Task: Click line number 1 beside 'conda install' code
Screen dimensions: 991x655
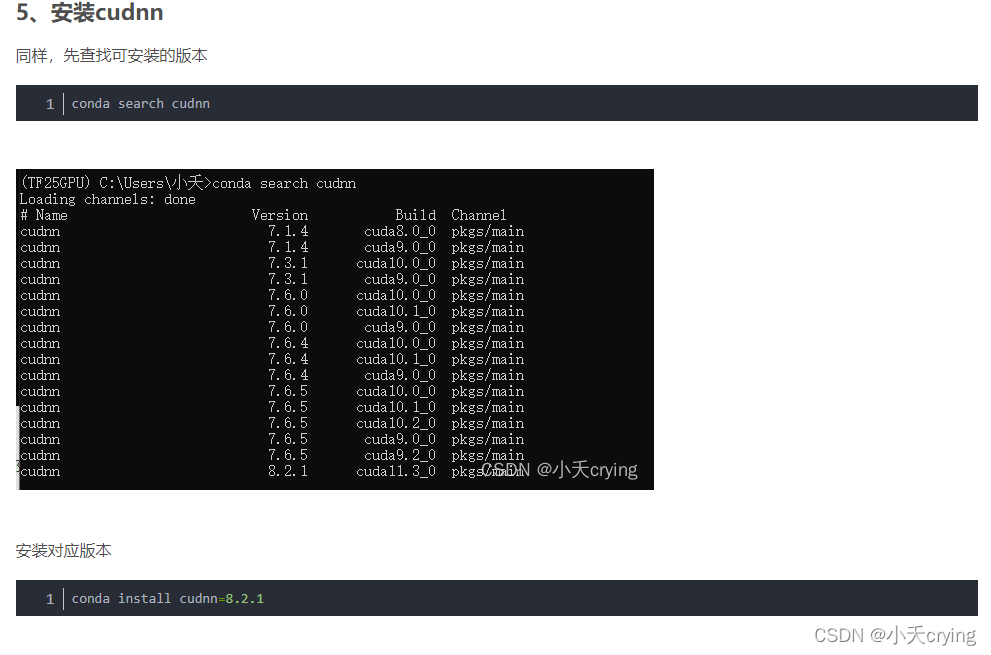Action: (x=50, y=599)
